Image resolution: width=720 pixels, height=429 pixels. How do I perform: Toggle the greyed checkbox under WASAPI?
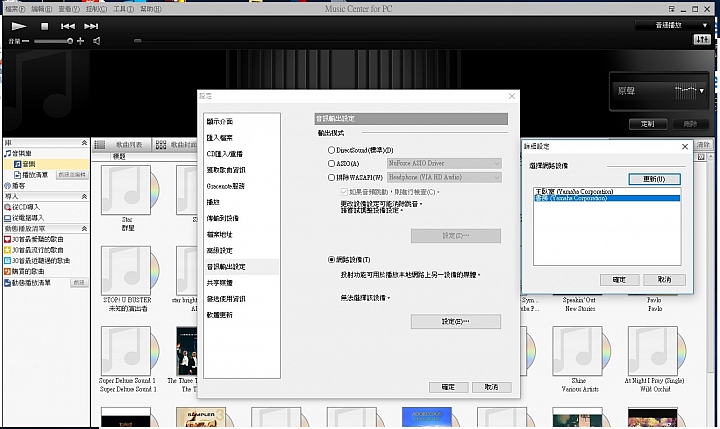coord(344,192)
